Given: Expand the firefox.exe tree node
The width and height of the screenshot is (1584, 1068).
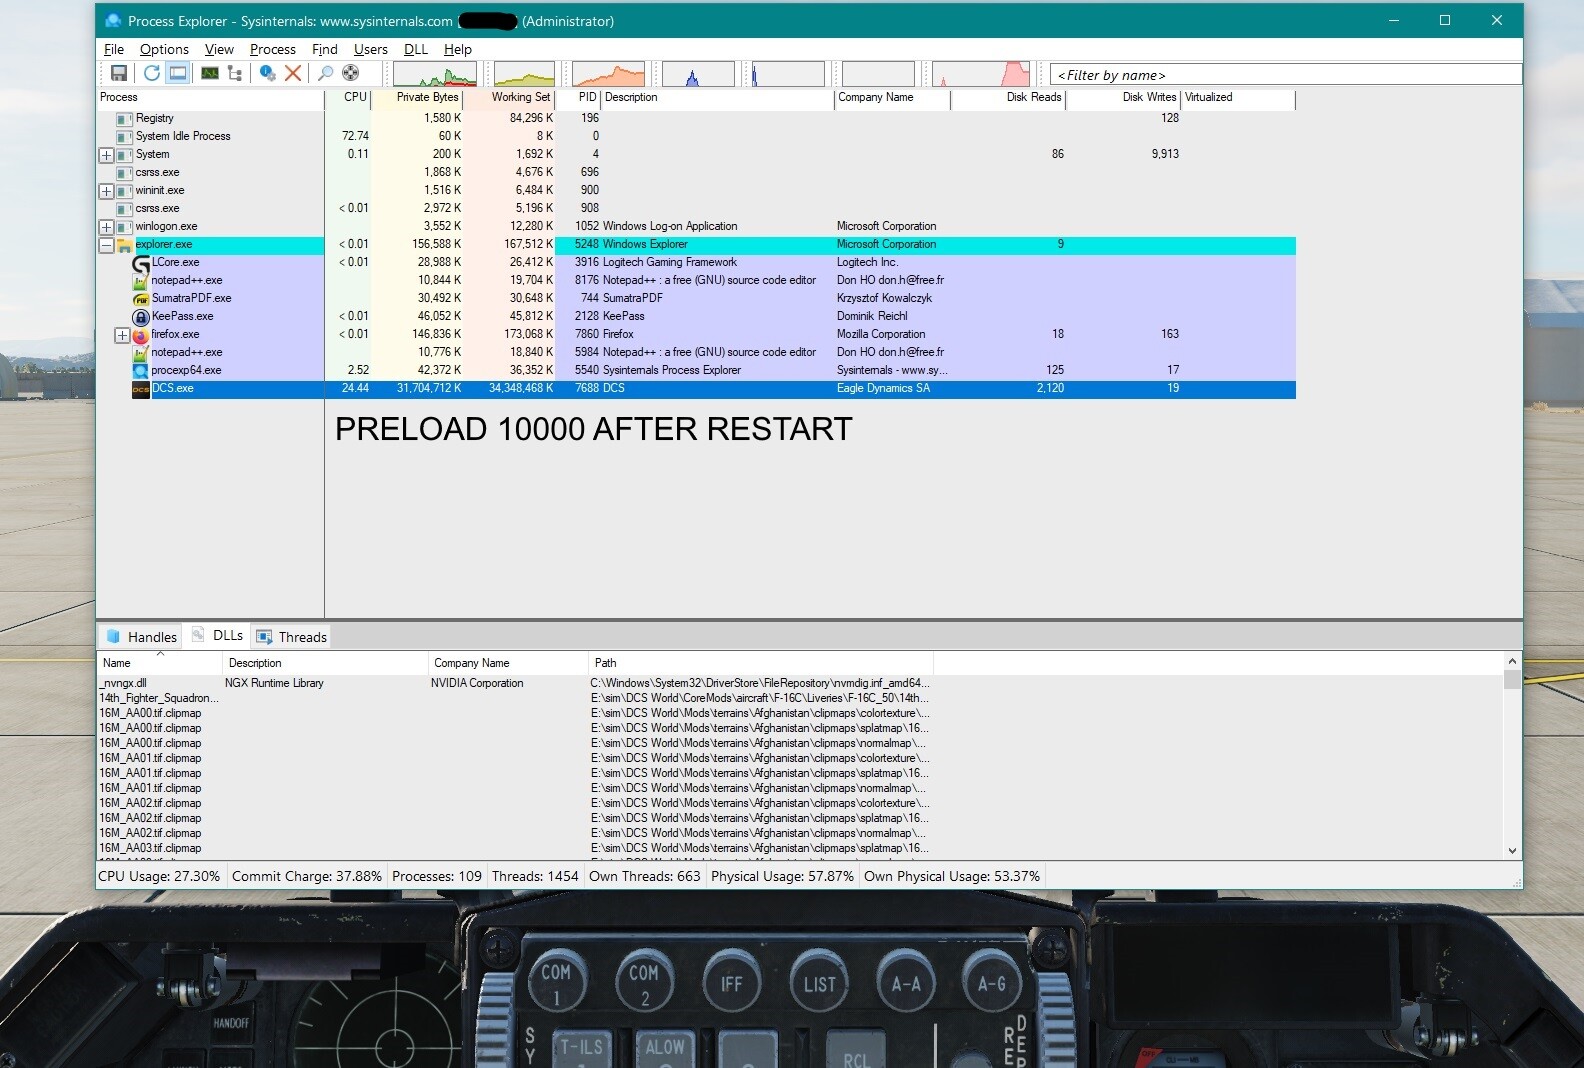Looking at the screenshot, I should [x=122, y=335].
